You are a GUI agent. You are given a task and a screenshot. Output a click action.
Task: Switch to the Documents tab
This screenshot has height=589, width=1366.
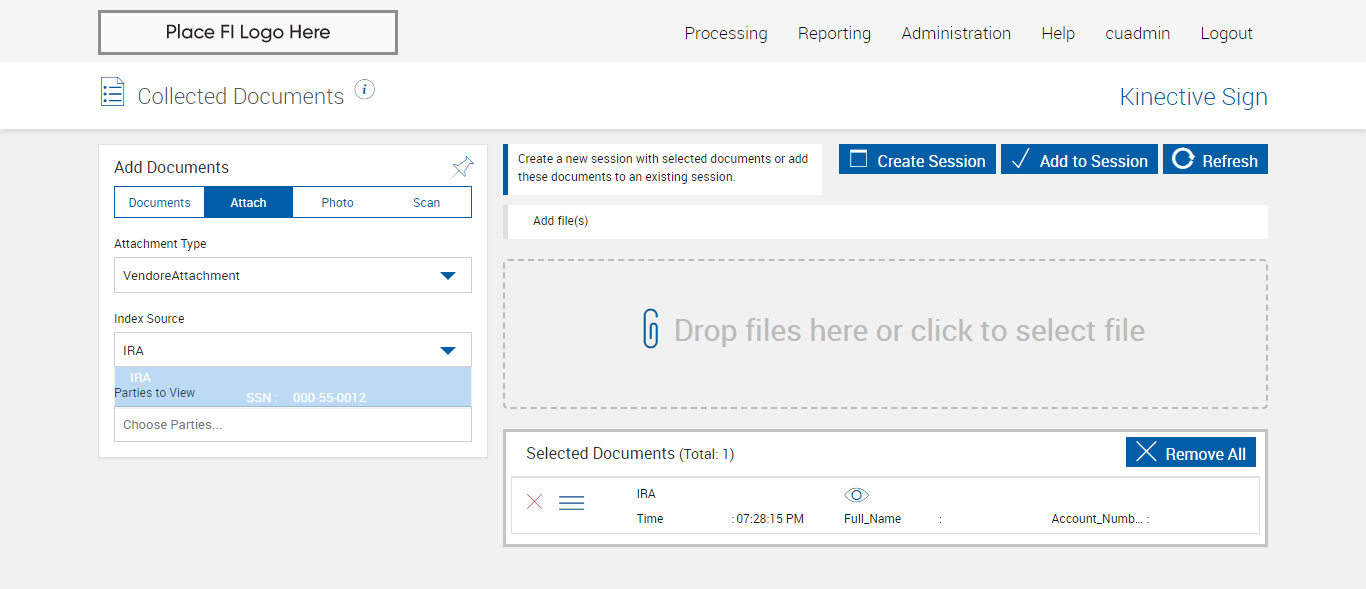click(160, 203)
